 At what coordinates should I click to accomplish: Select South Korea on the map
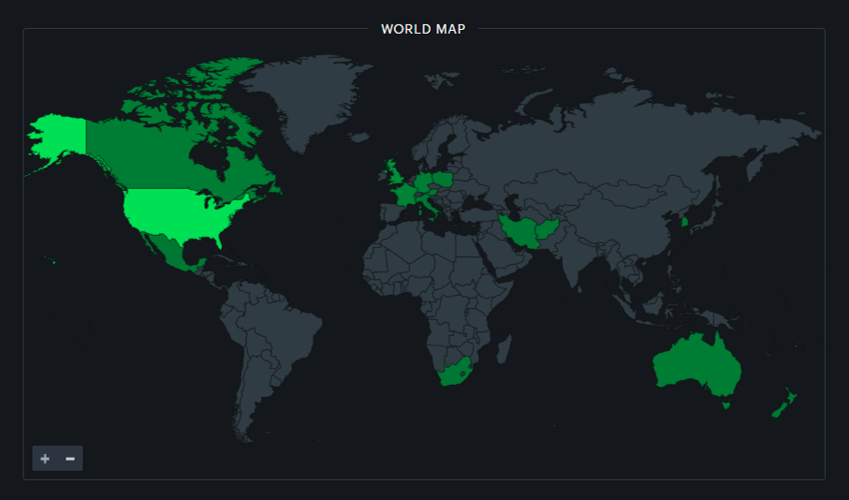click(x=684, y=221)
